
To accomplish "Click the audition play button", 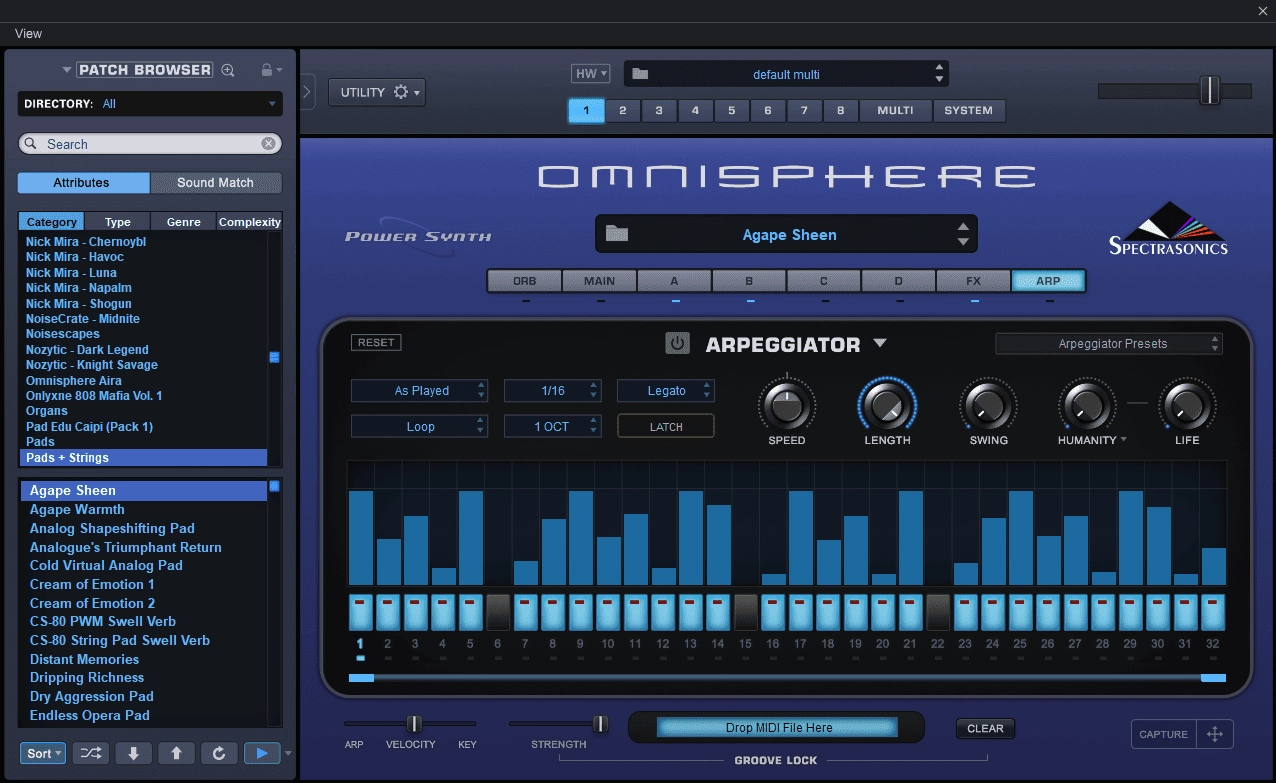I will pos(262,753).
